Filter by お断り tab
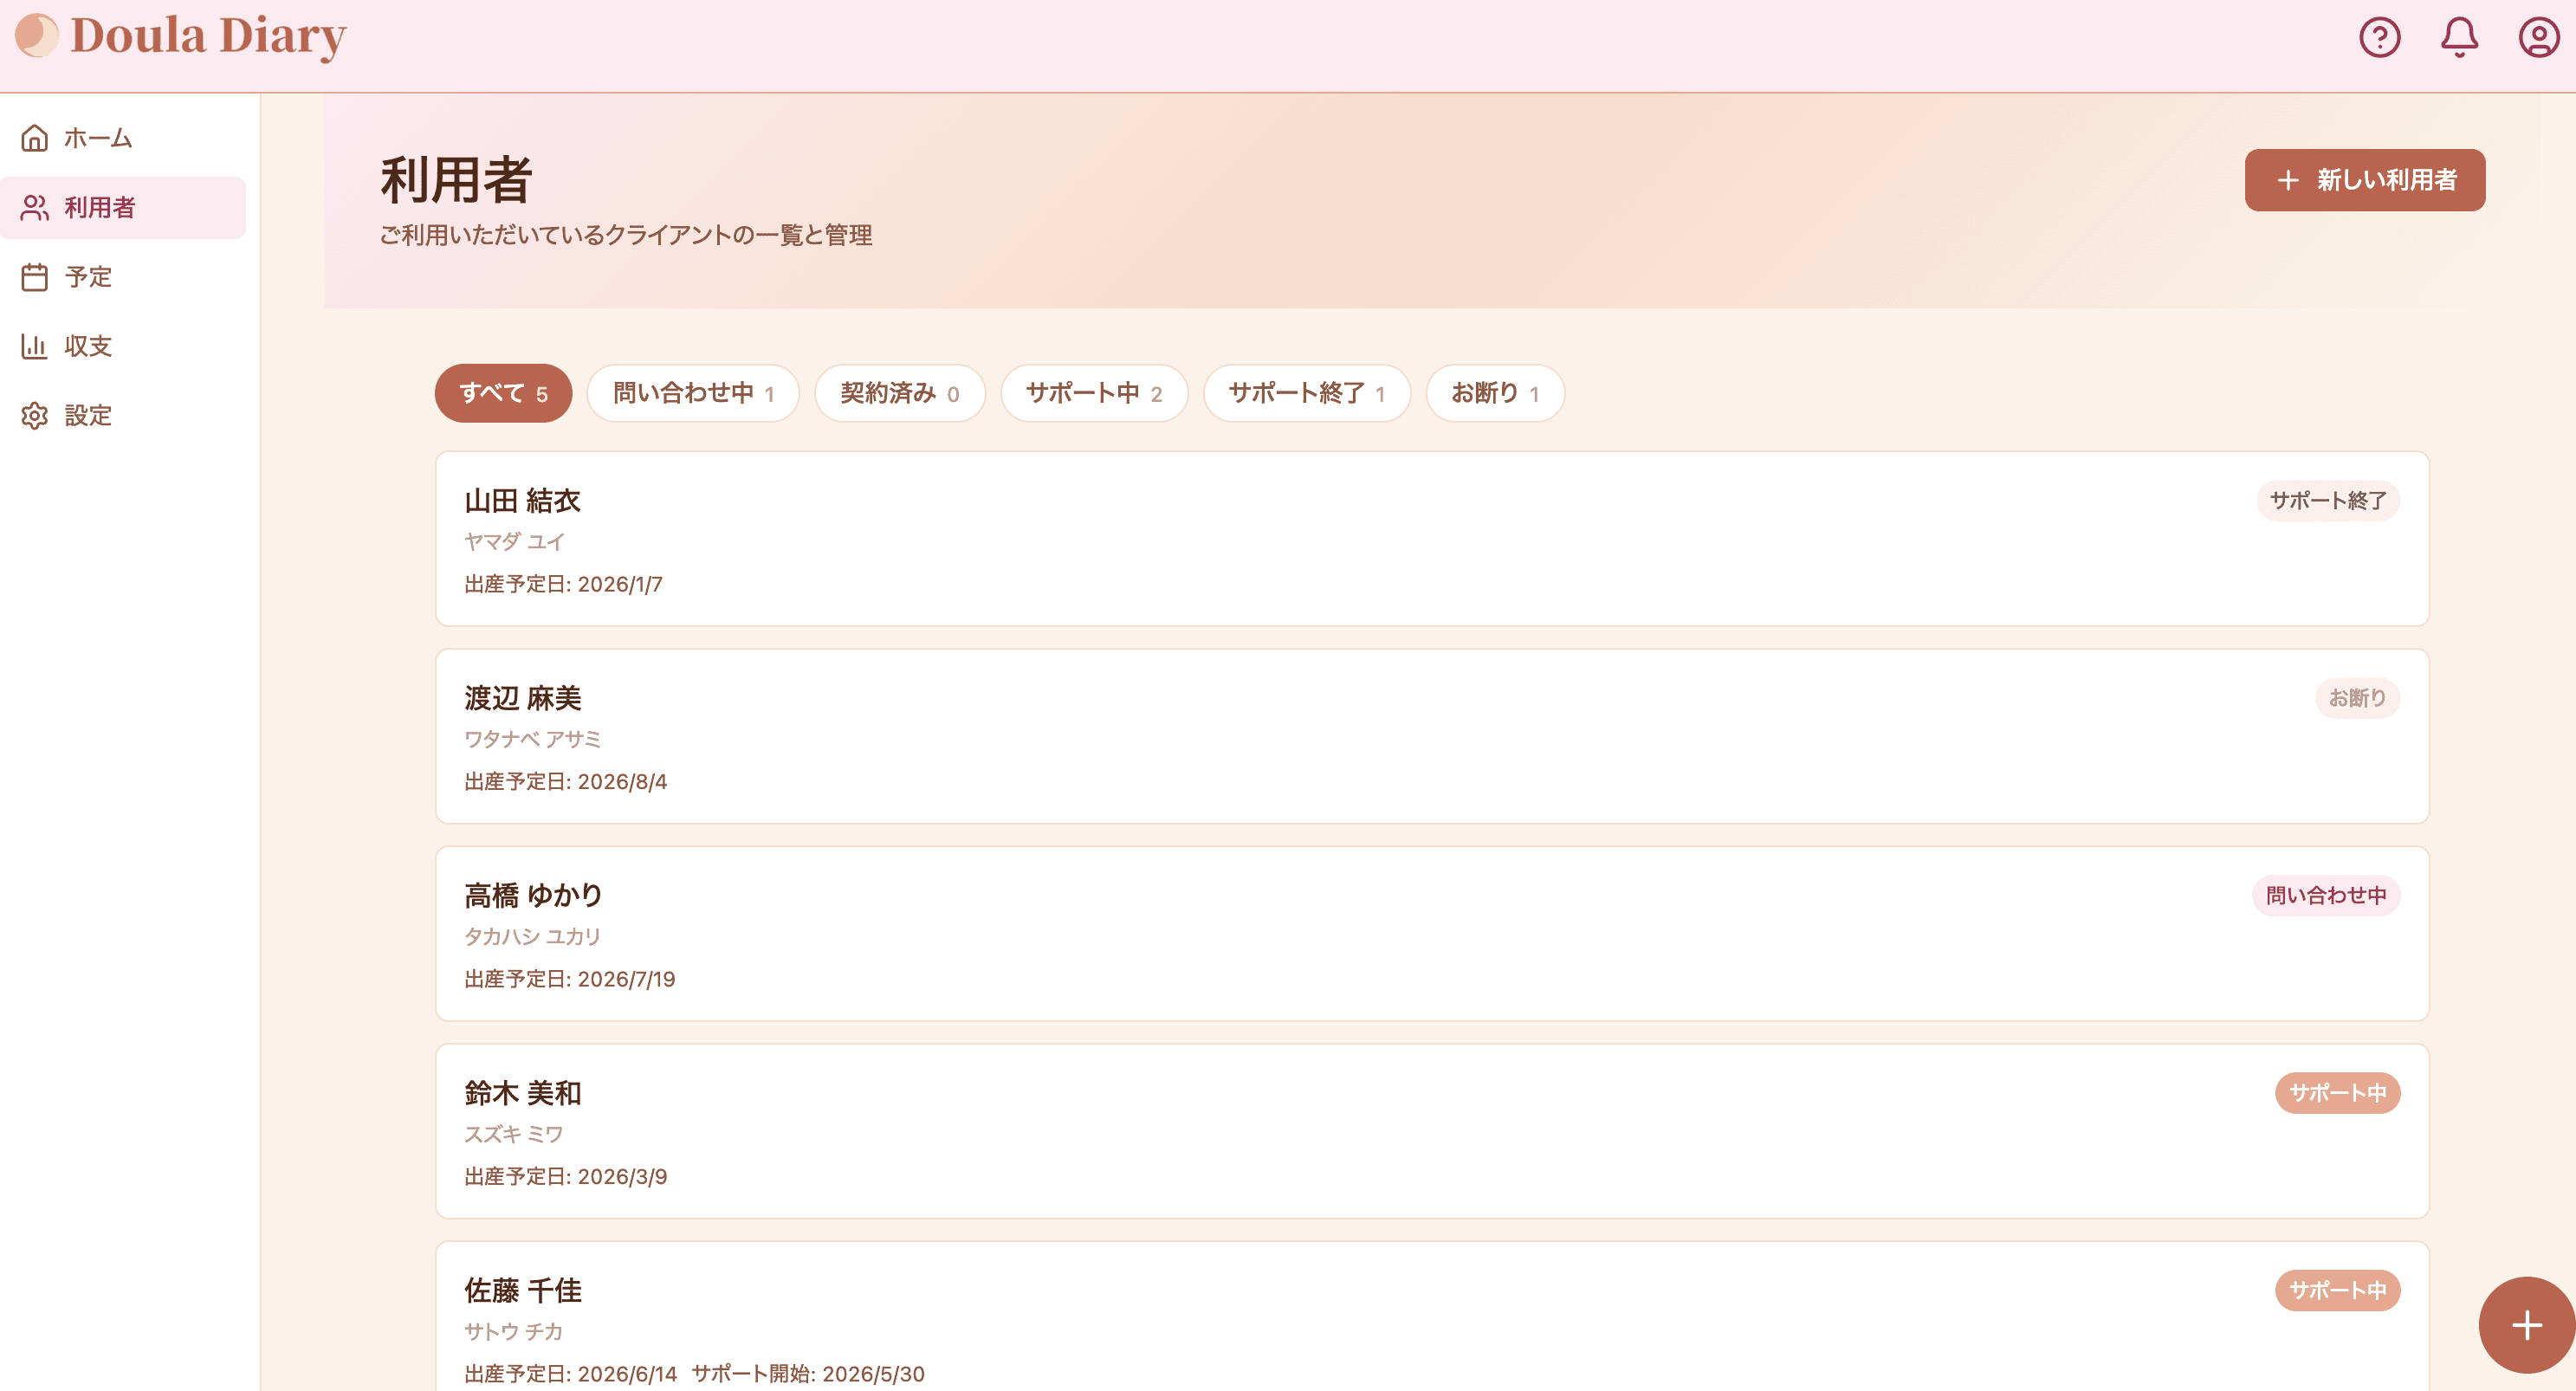The height and width of the screenshot is (1391, 2576). tap(1495, 393)
